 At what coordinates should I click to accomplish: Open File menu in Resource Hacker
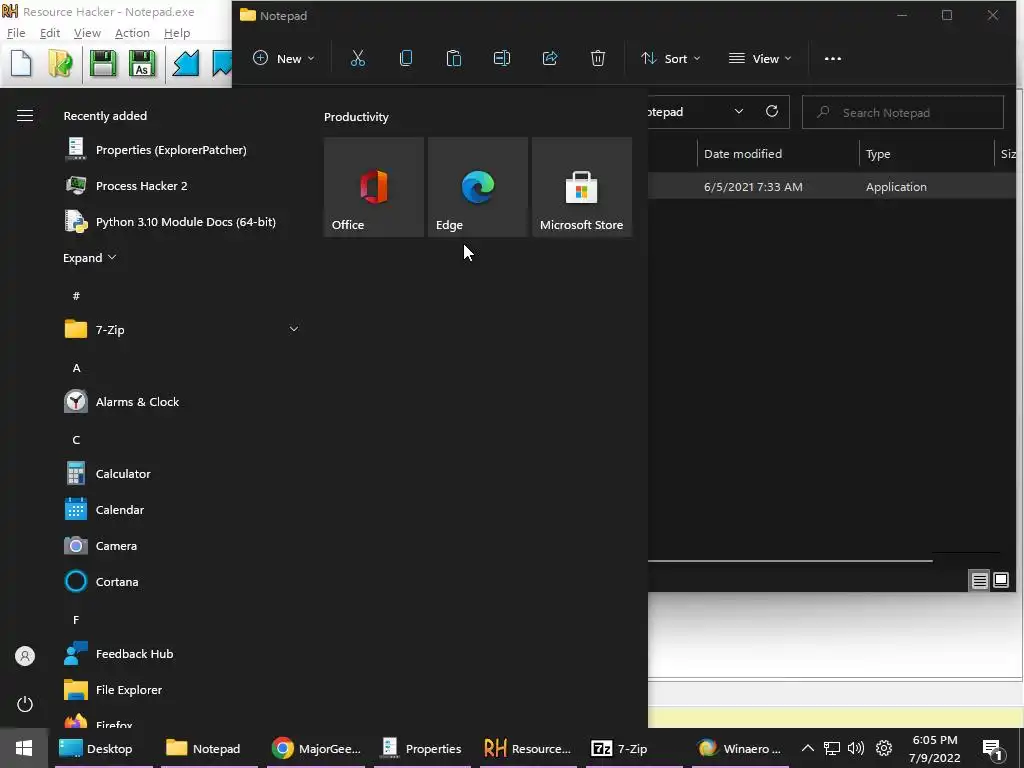pos(16,33)
